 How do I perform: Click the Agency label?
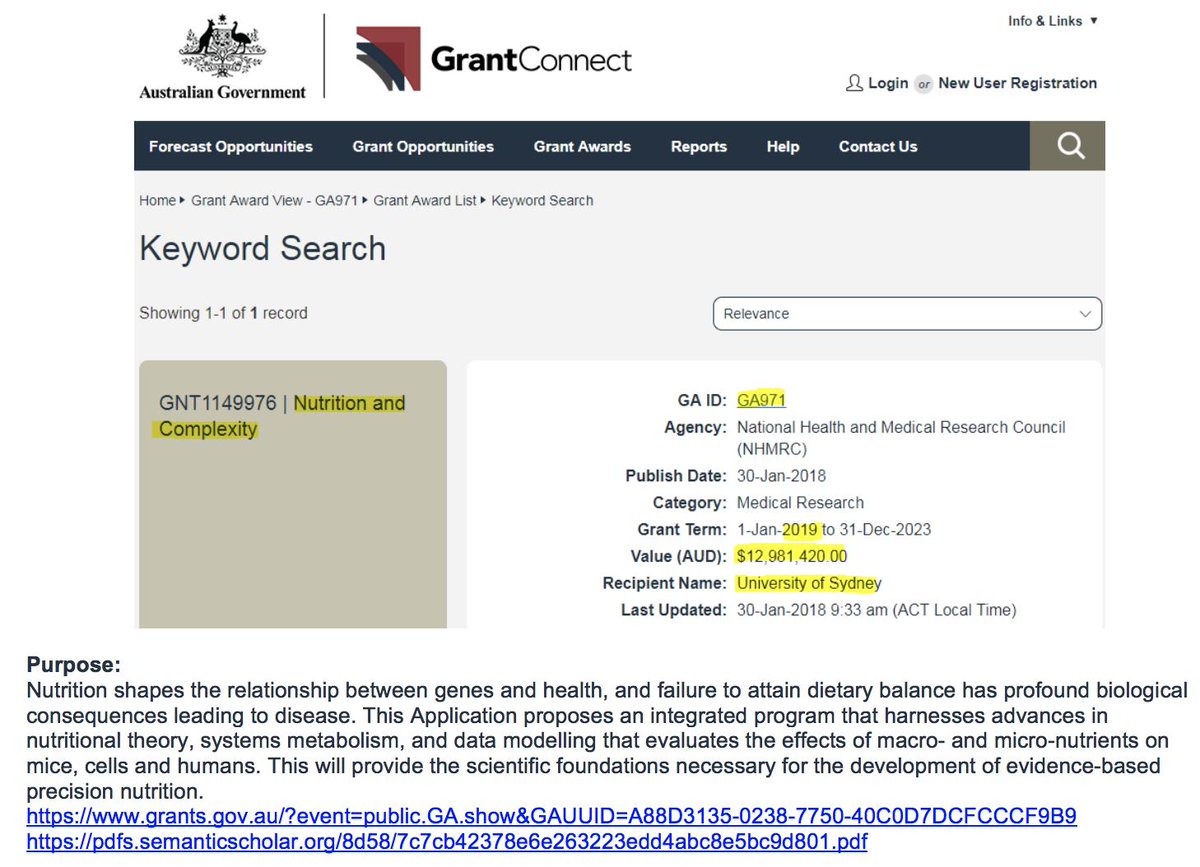695,427
